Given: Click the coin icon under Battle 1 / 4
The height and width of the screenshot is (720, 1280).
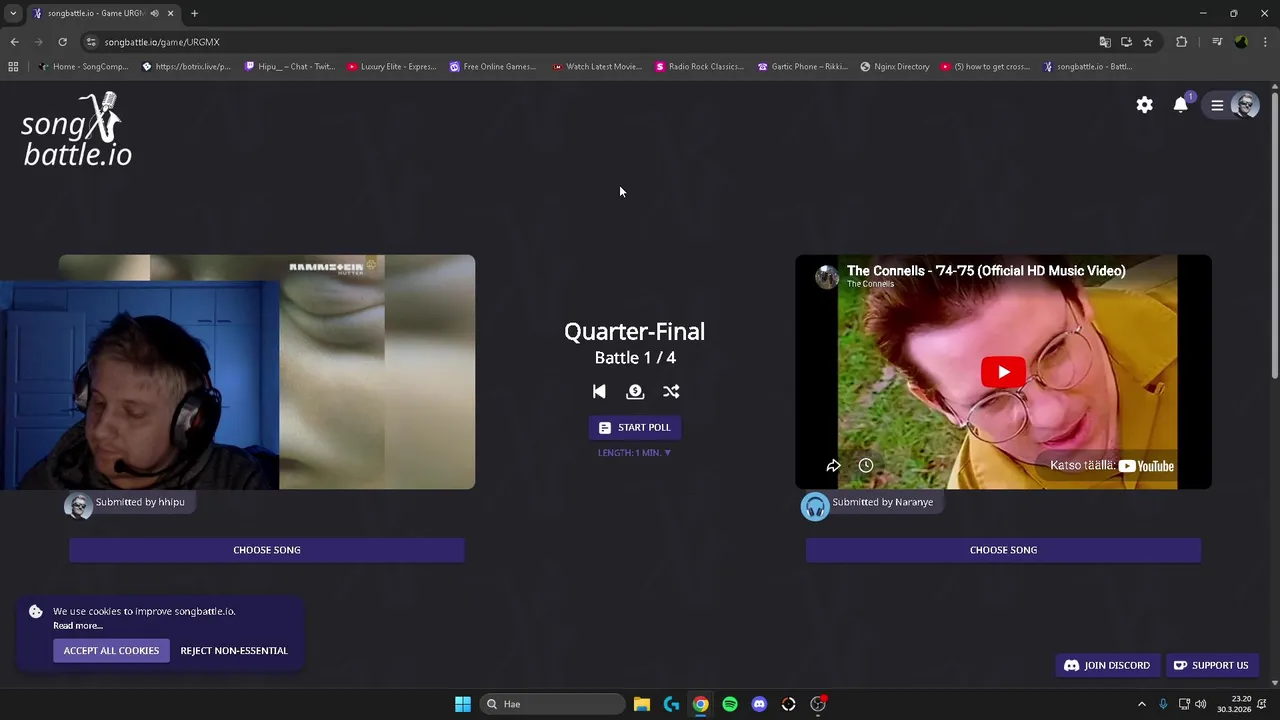Looking at the screenshot, I should click(x=635, y=392).
